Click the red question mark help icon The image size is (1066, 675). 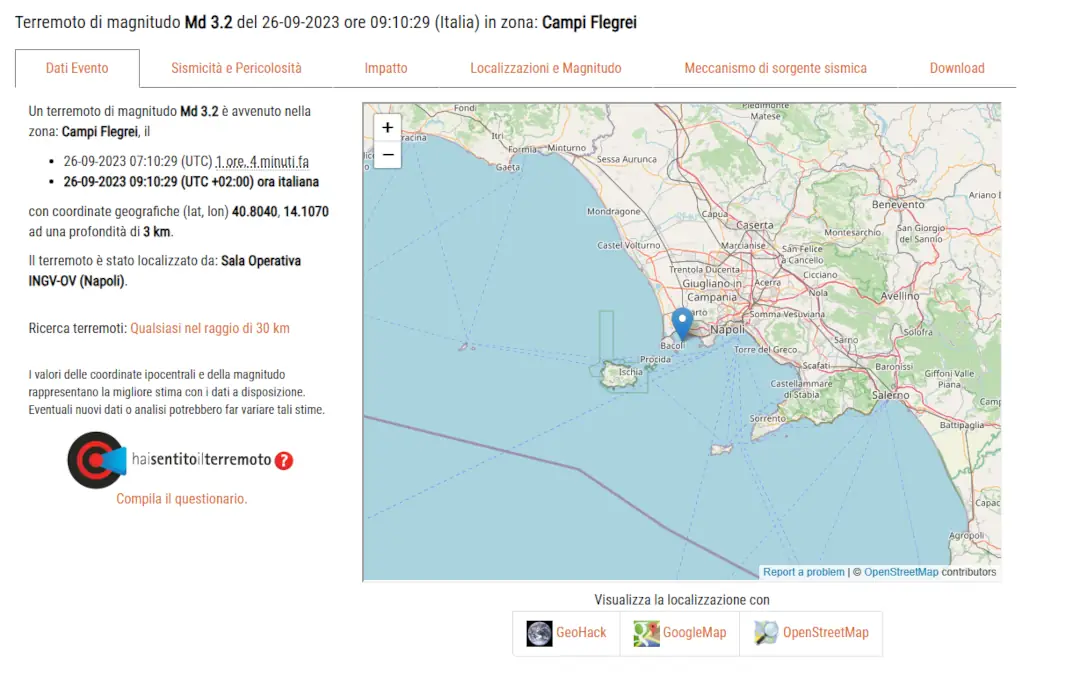pyautogui.click(x=284, y=460)
